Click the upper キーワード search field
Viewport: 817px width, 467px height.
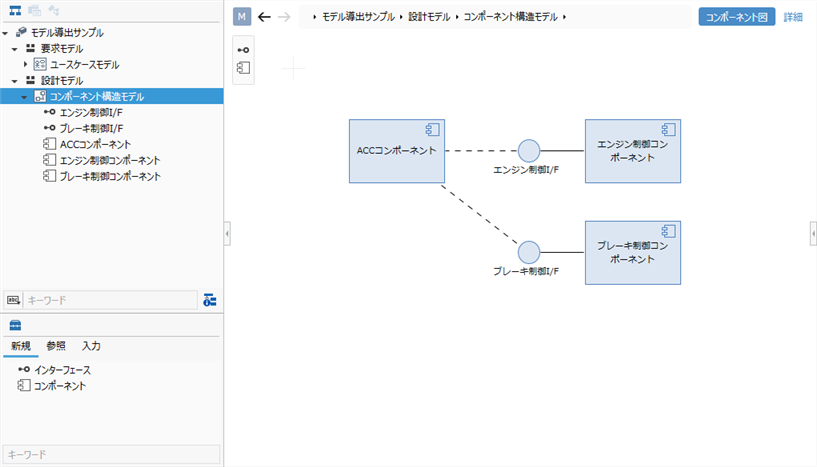(110, 300)
